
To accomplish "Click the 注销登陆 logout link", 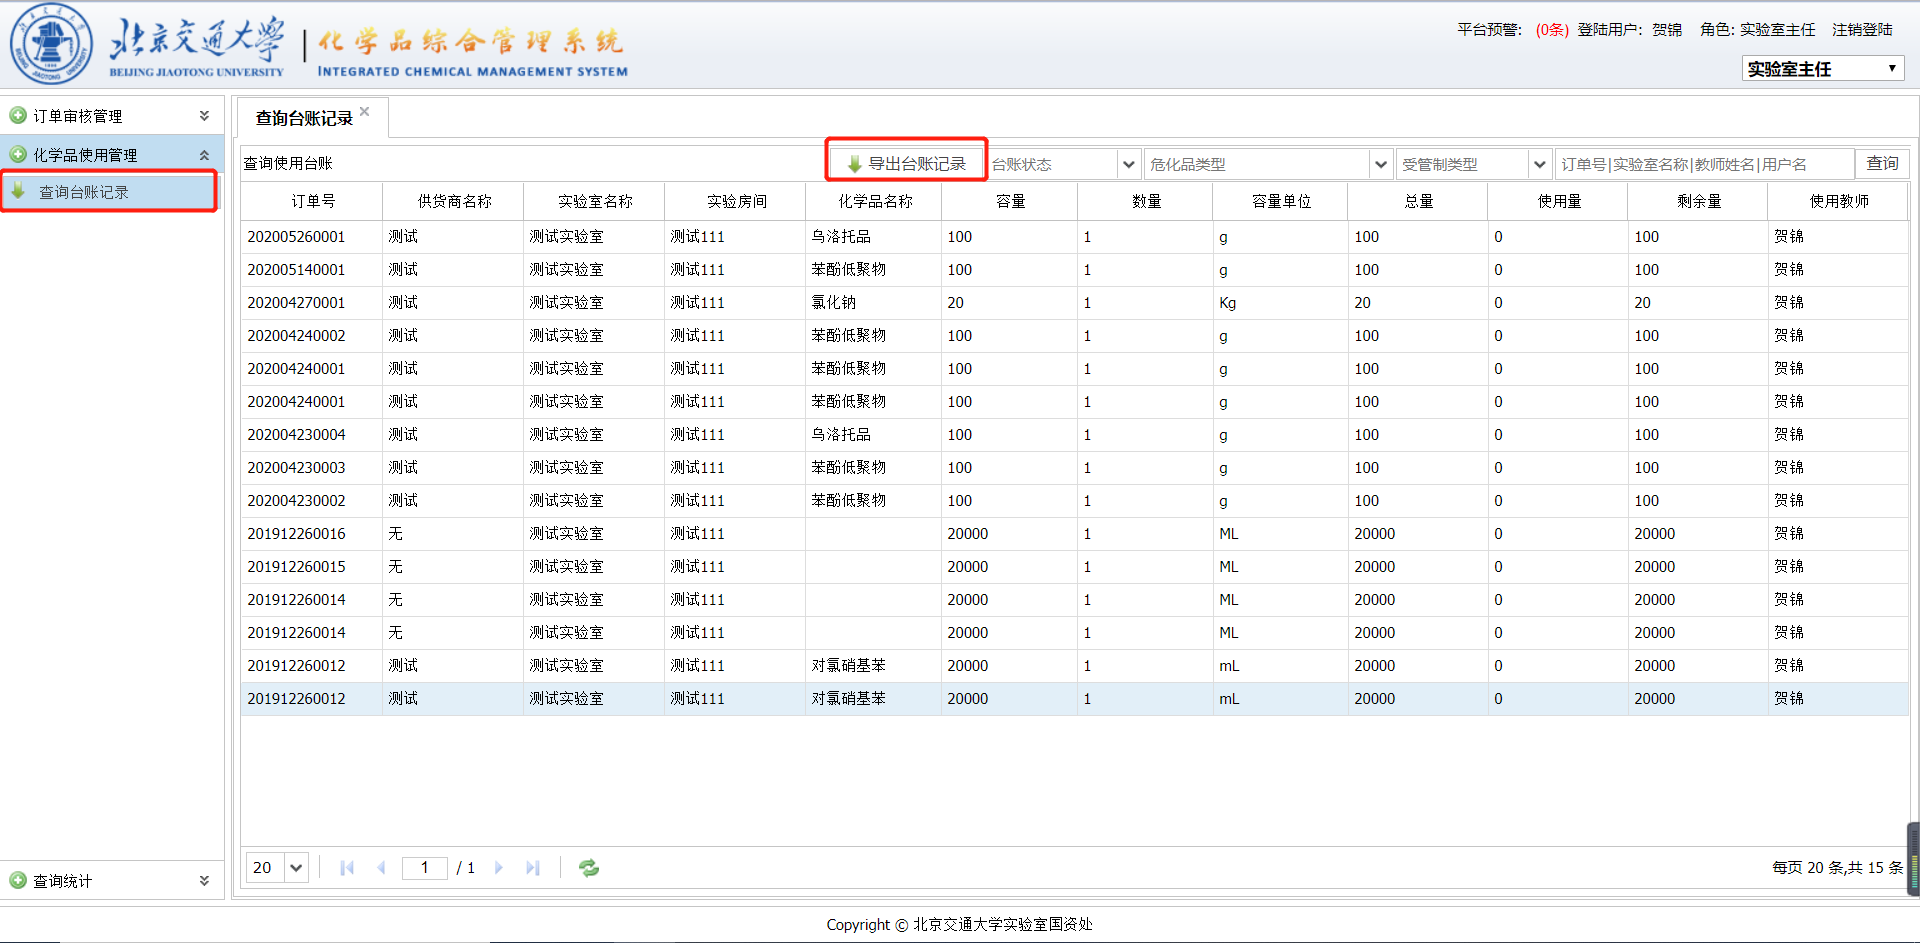I will tap(1862, 30).
